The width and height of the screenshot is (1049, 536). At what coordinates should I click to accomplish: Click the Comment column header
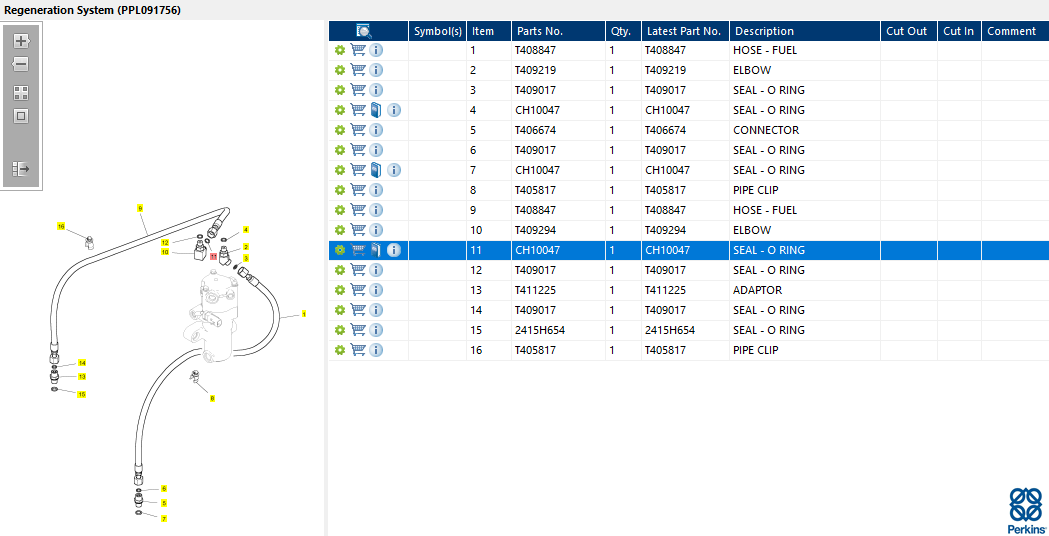pos(1015,31)
